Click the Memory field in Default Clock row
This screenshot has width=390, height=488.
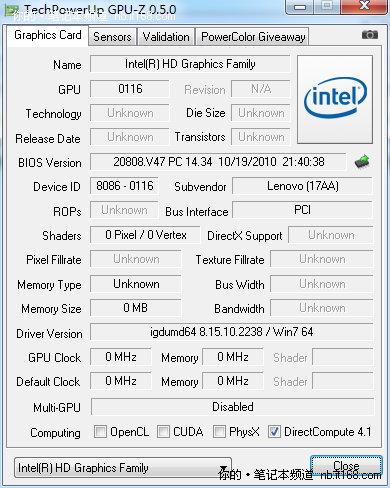pyautogui.click(x=233, y=381)
